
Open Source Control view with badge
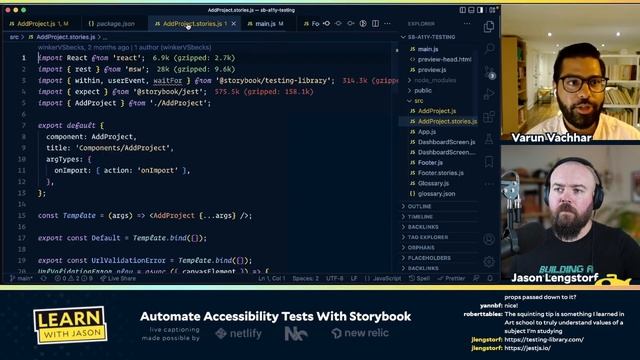pos(489,72)
